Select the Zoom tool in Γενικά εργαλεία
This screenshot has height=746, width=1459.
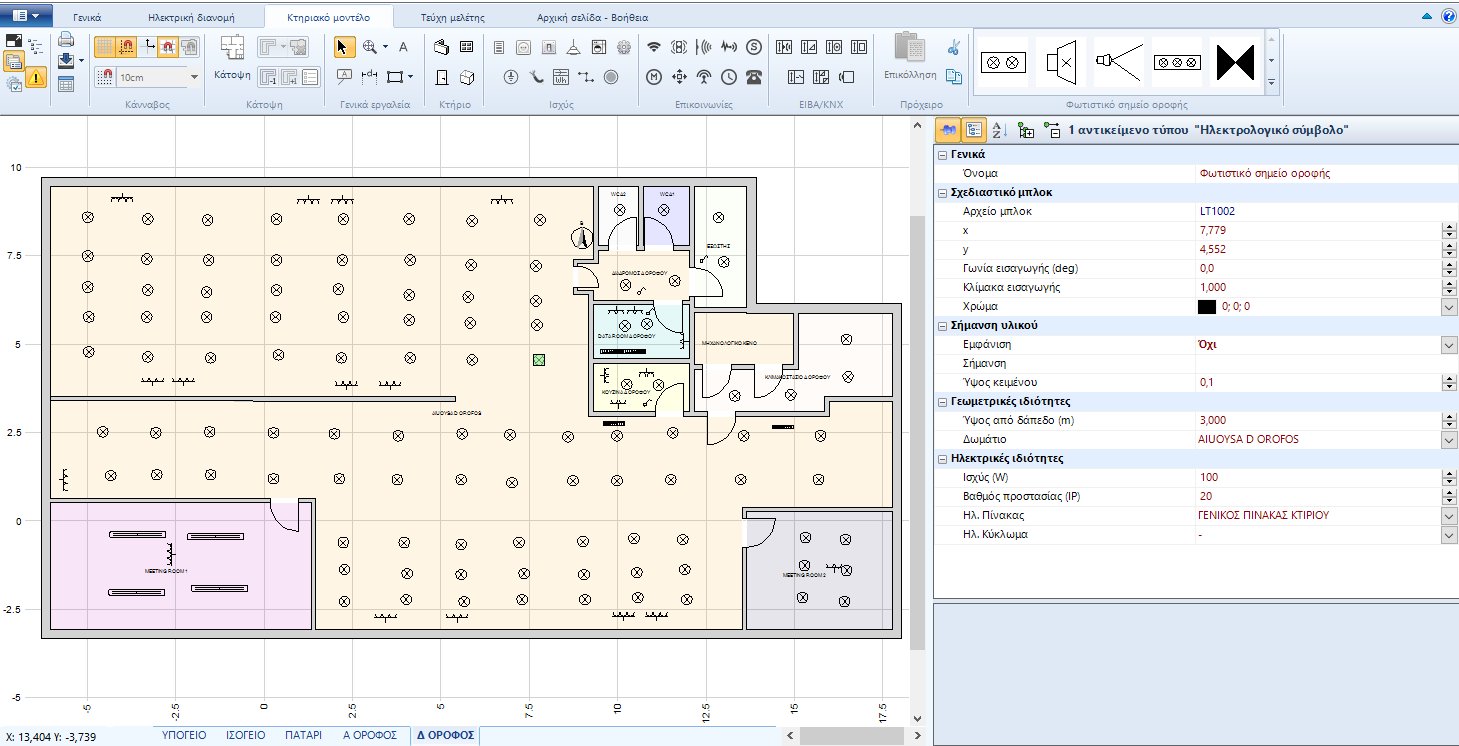point(367,47)
